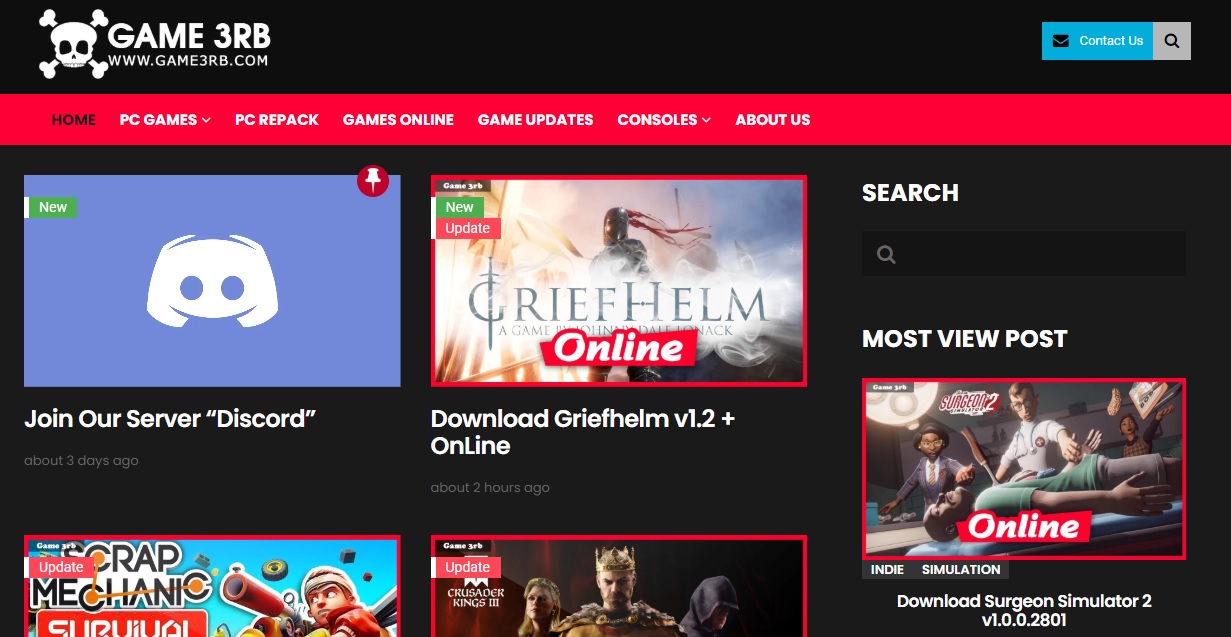Expand the PC GAMES dropdown menu
The image size is (1231, 637).
pos(165,119)
